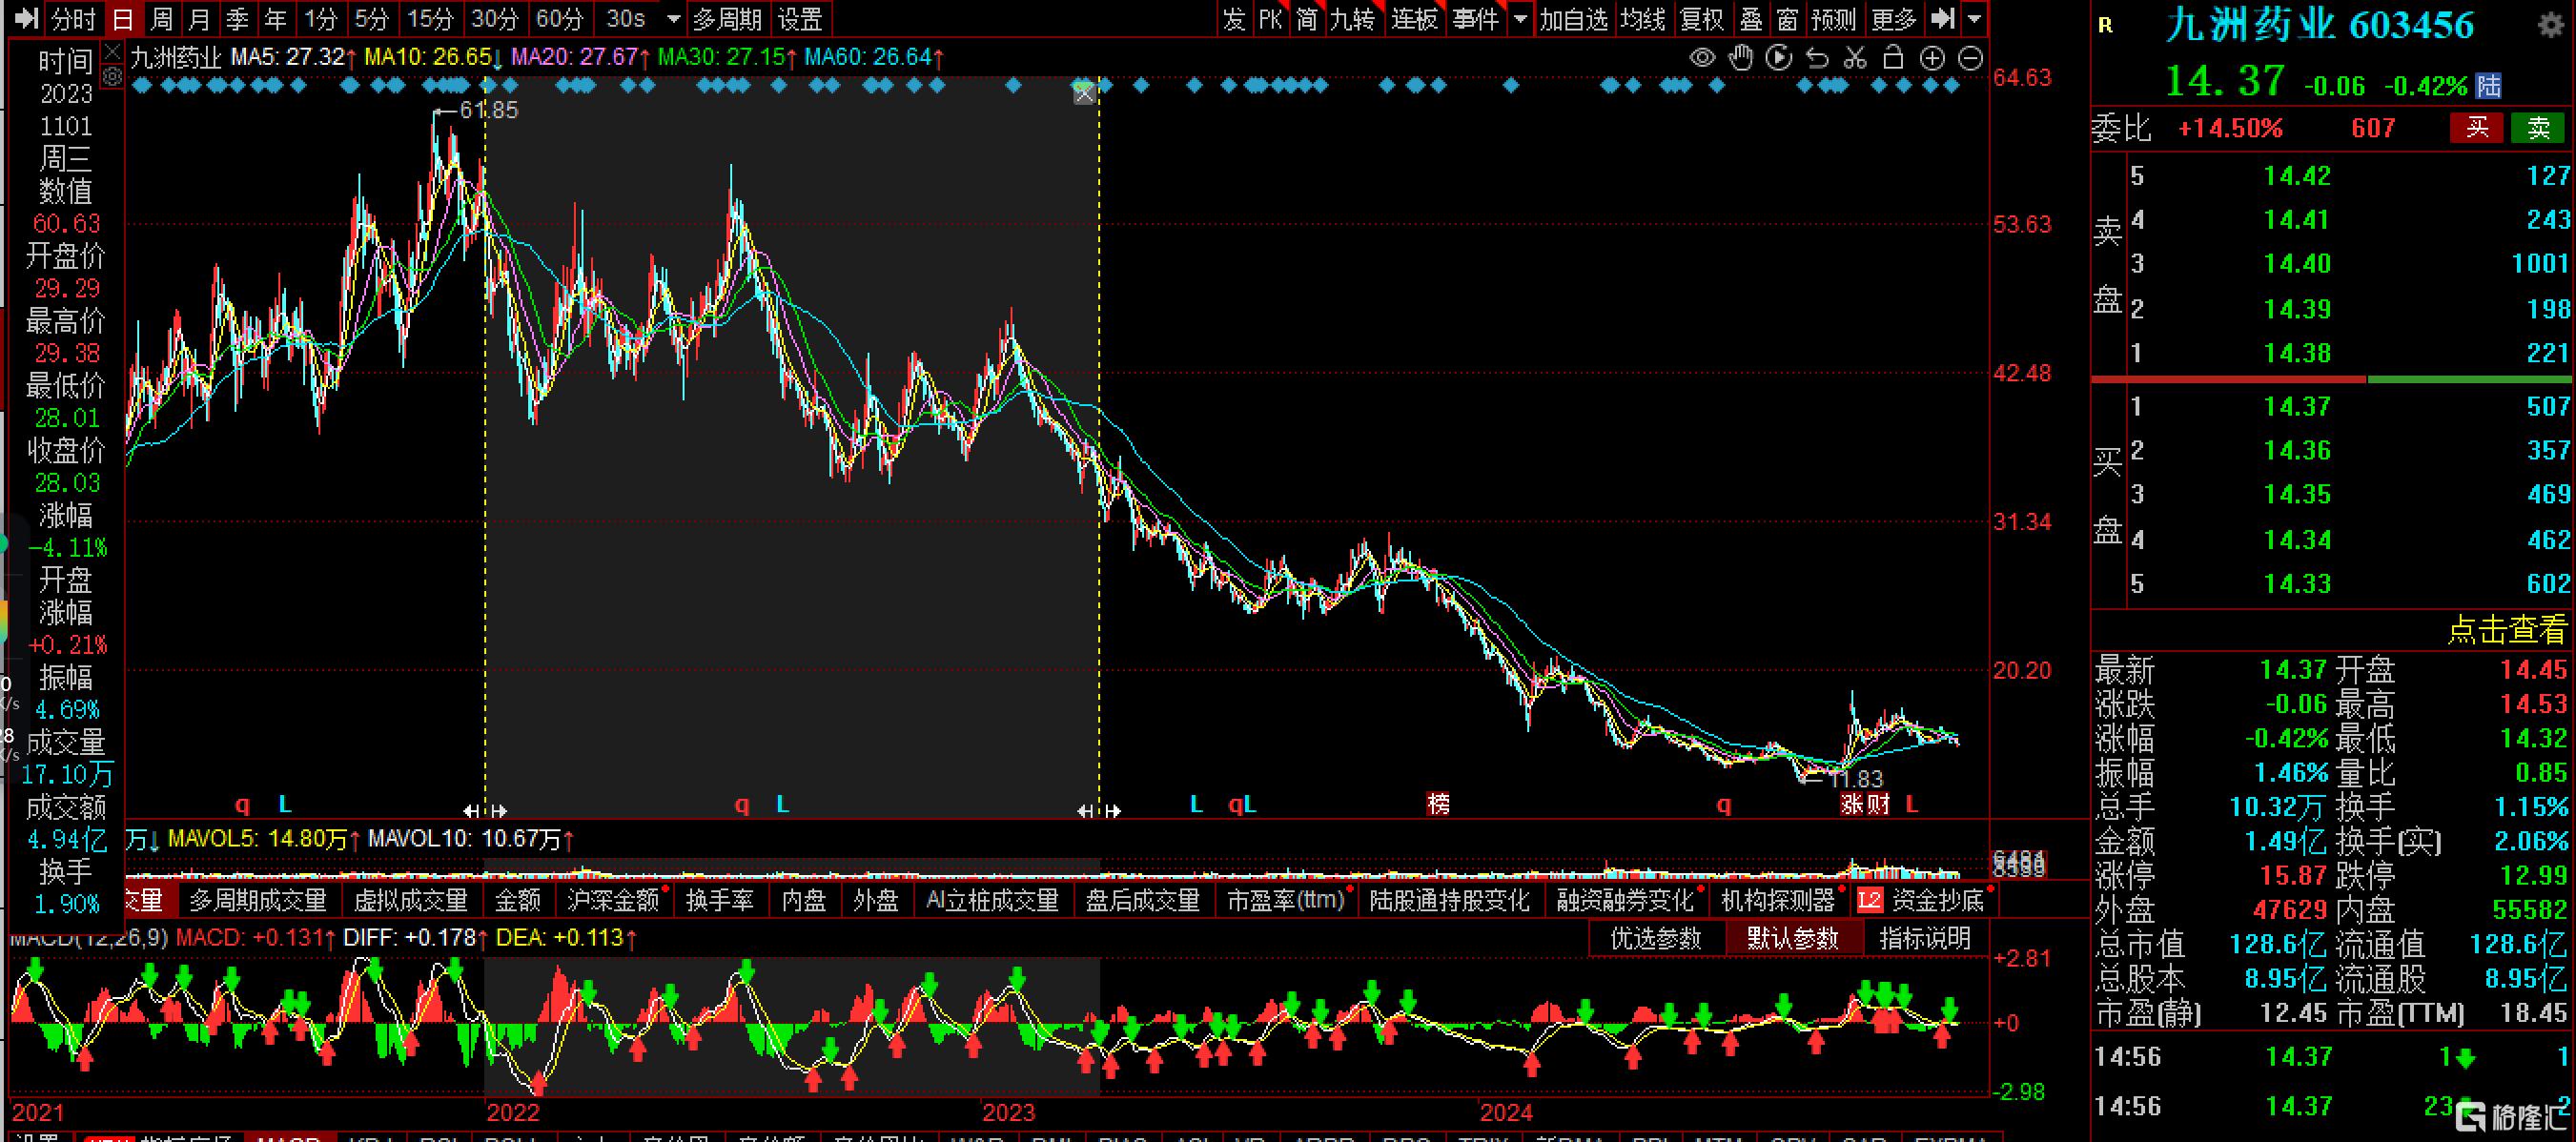This screenshot has height=1142, width=2576.
Task: Click the buy level 1 price 14.37
Action: [2297, 407]
